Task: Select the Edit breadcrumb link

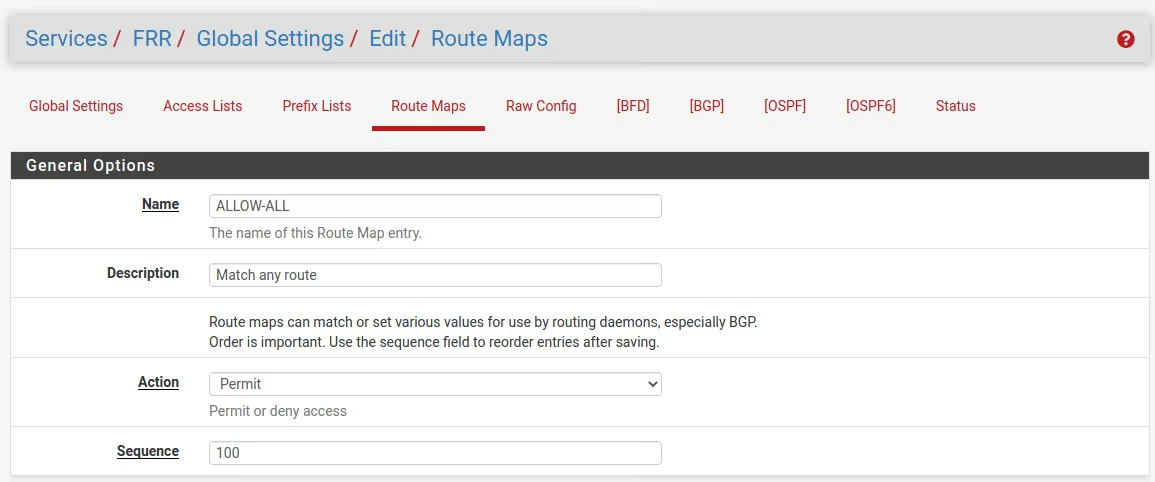Action: pos(387,39)
